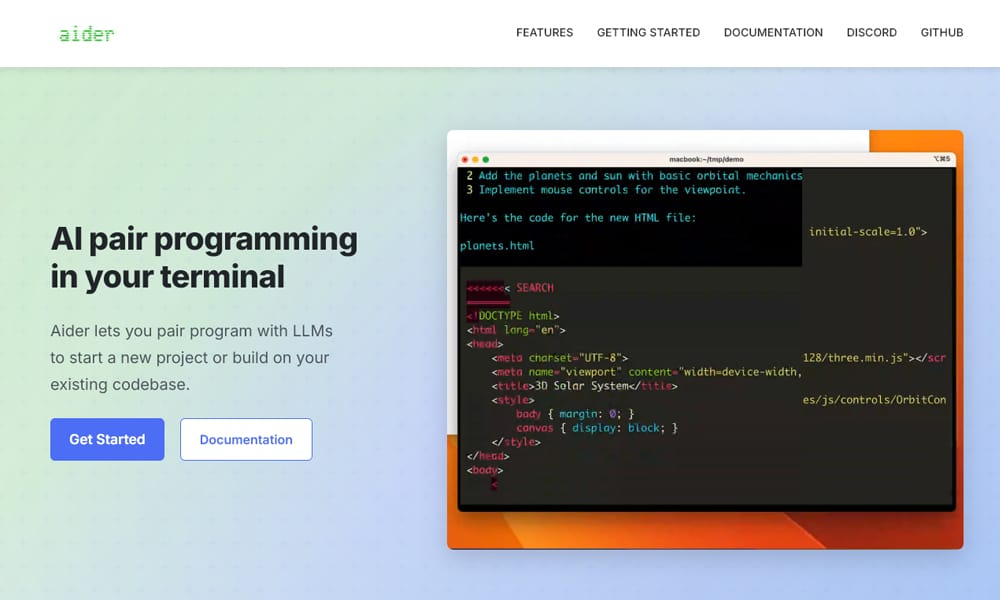This screenshot has width=1000, height=600.
Task: Open Documentation from the top navigation bar
Action: 773,33
